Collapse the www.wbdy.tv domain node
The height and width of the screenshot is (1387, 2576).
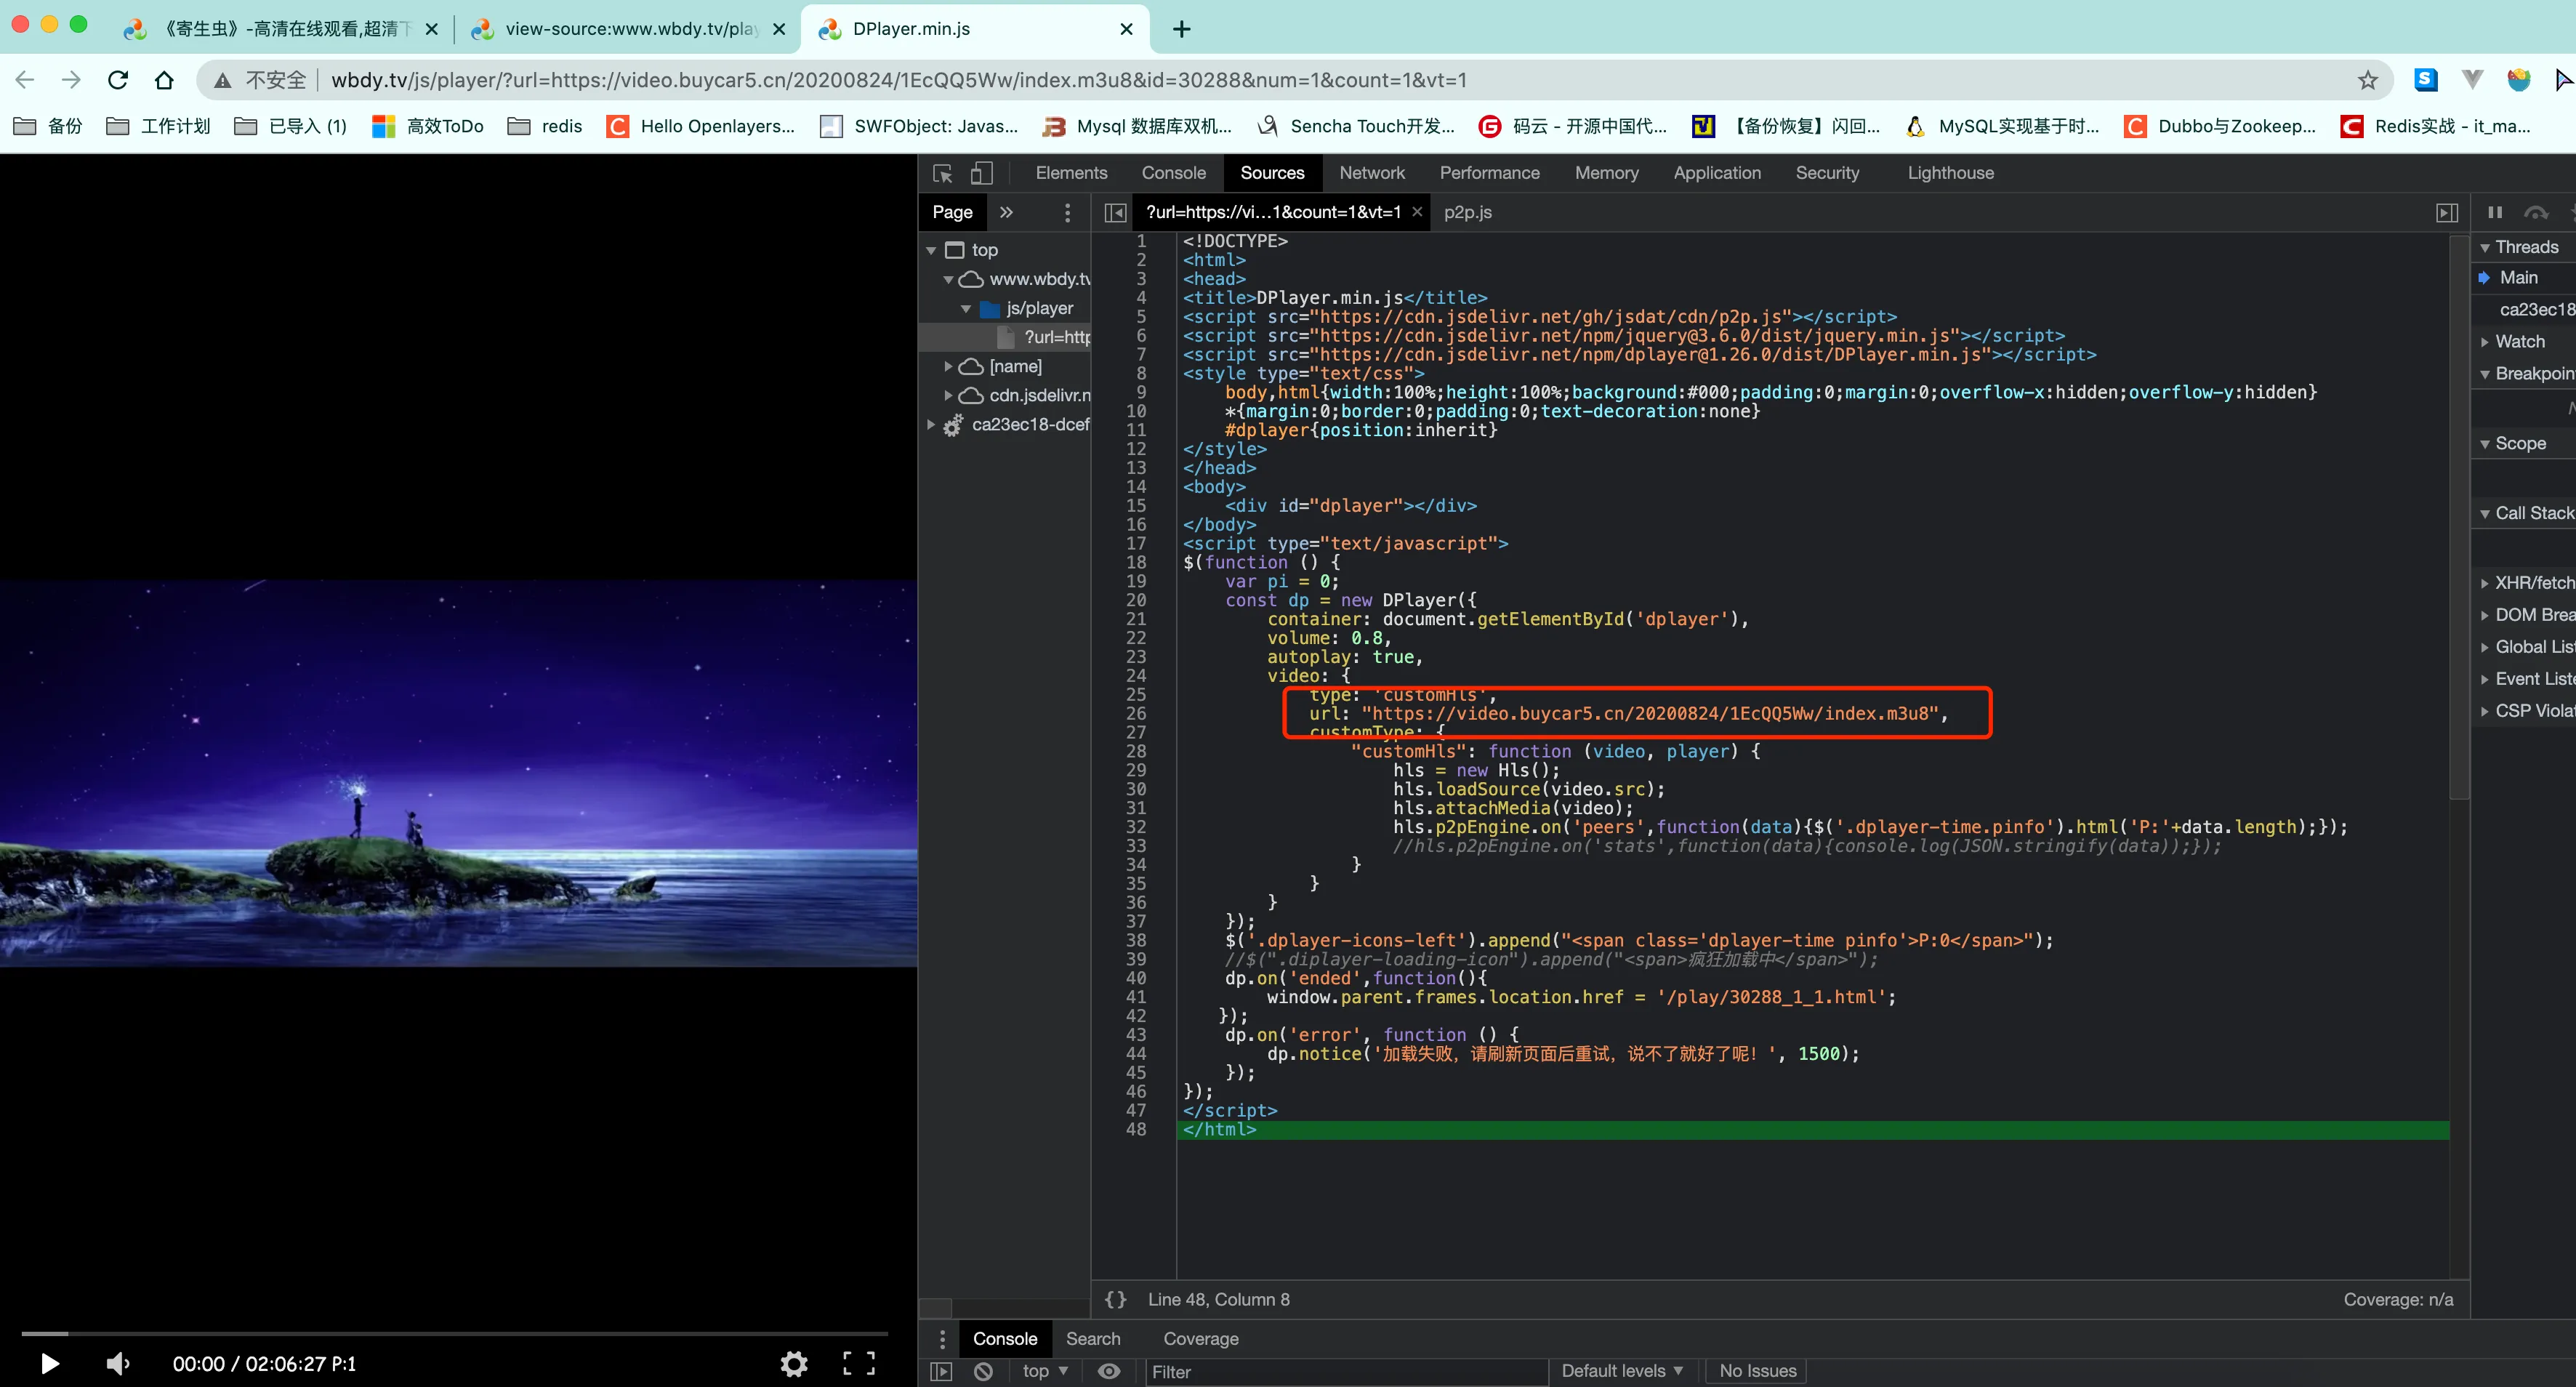tap(948, 279)
